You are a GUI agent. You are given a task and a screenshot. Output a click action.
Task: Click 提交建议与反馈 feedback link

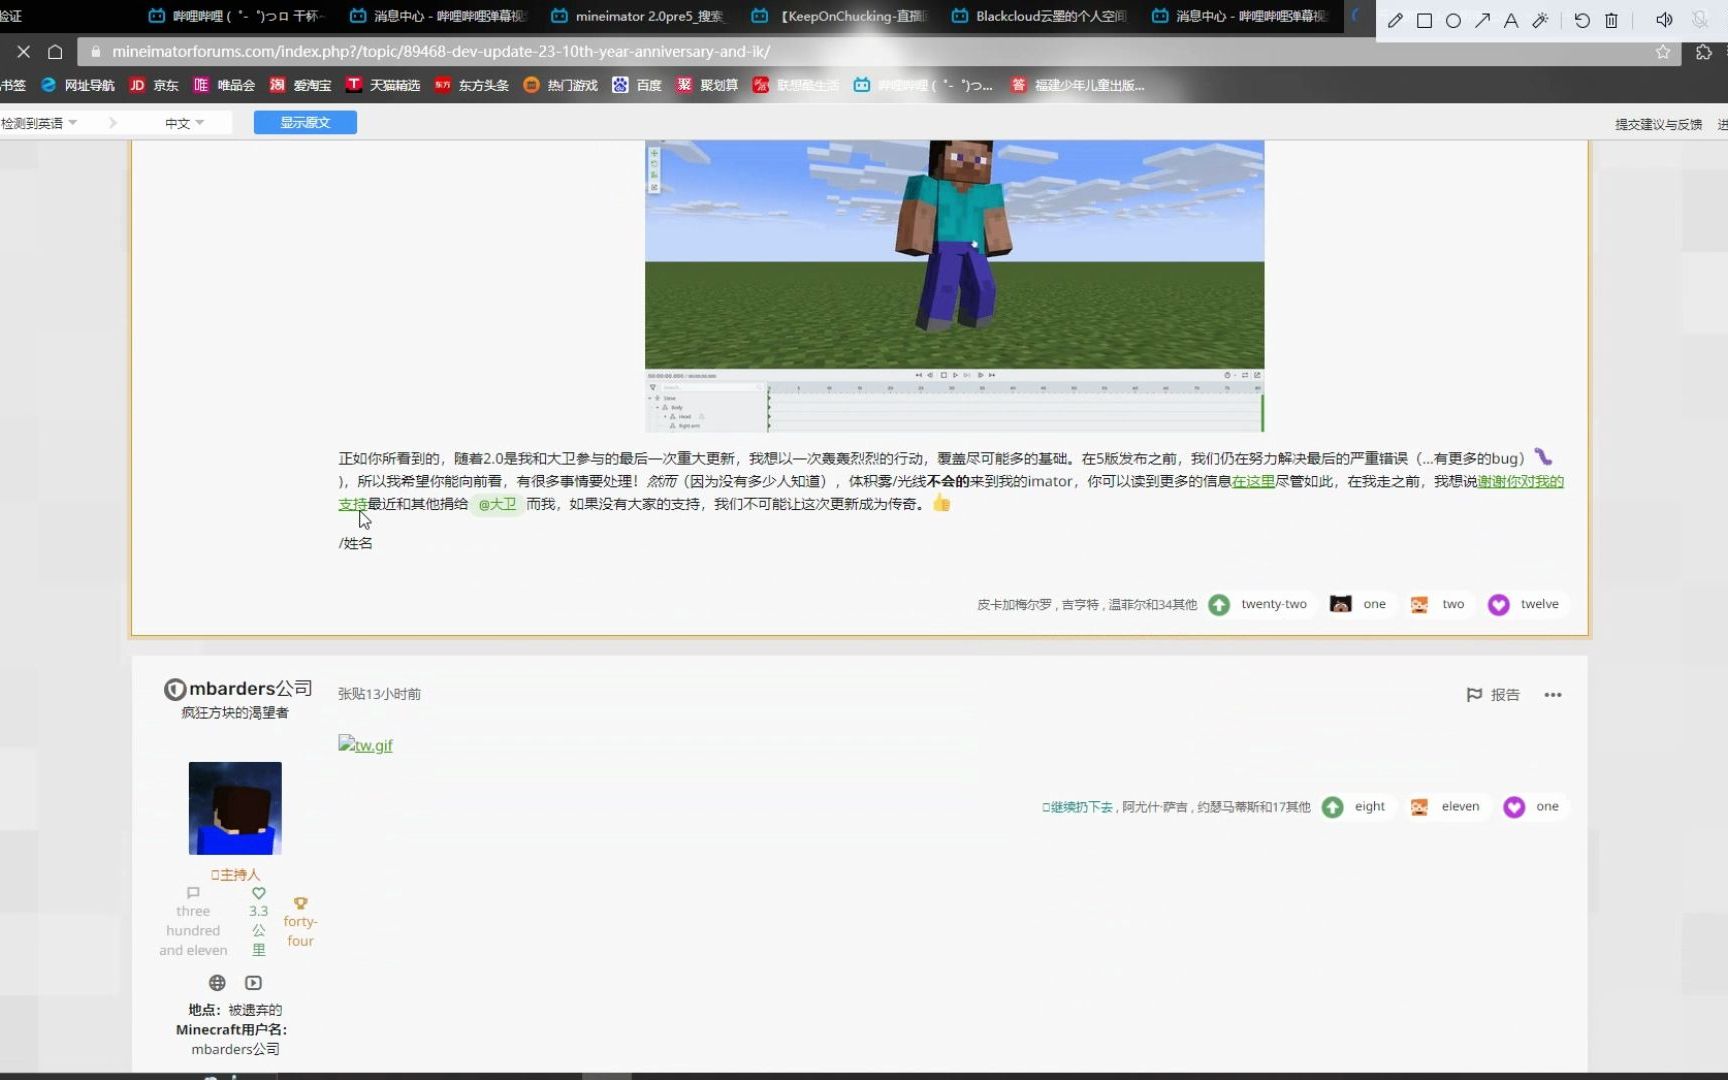1658,124
